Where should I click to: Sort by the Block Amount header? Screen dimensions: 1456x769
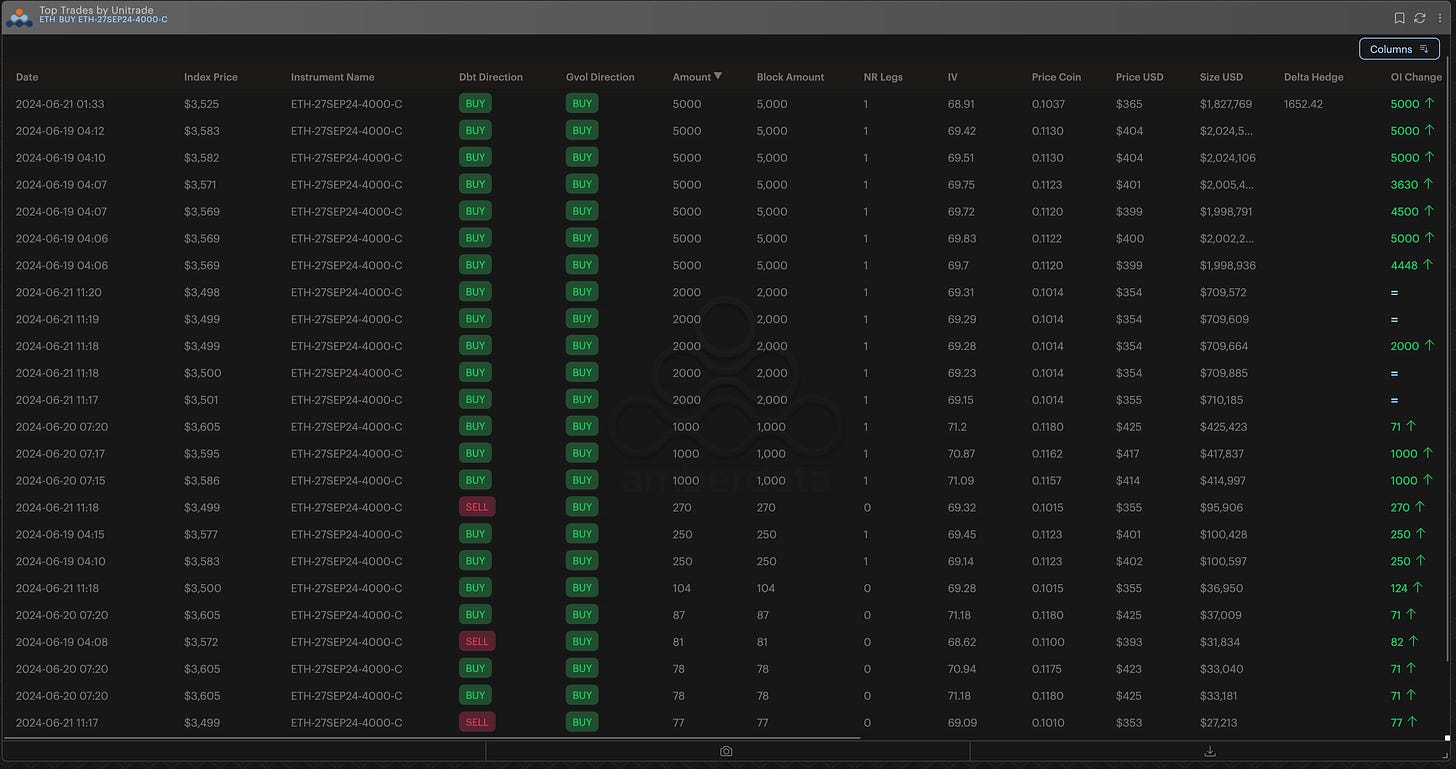(791, 77)
